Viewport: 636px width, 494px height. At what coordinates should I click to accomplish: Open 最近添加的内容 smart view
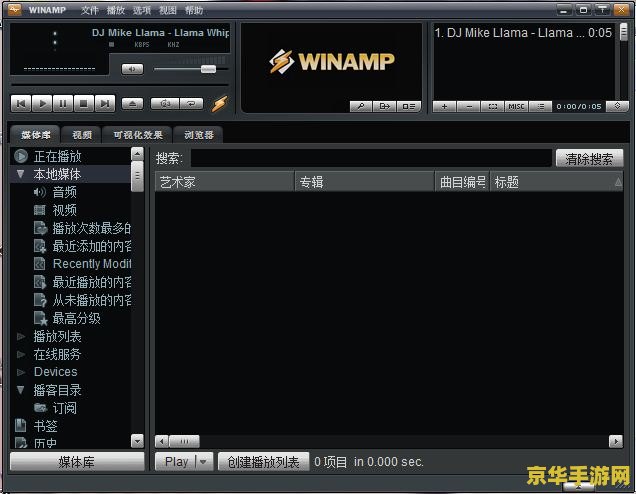point(82,246)
